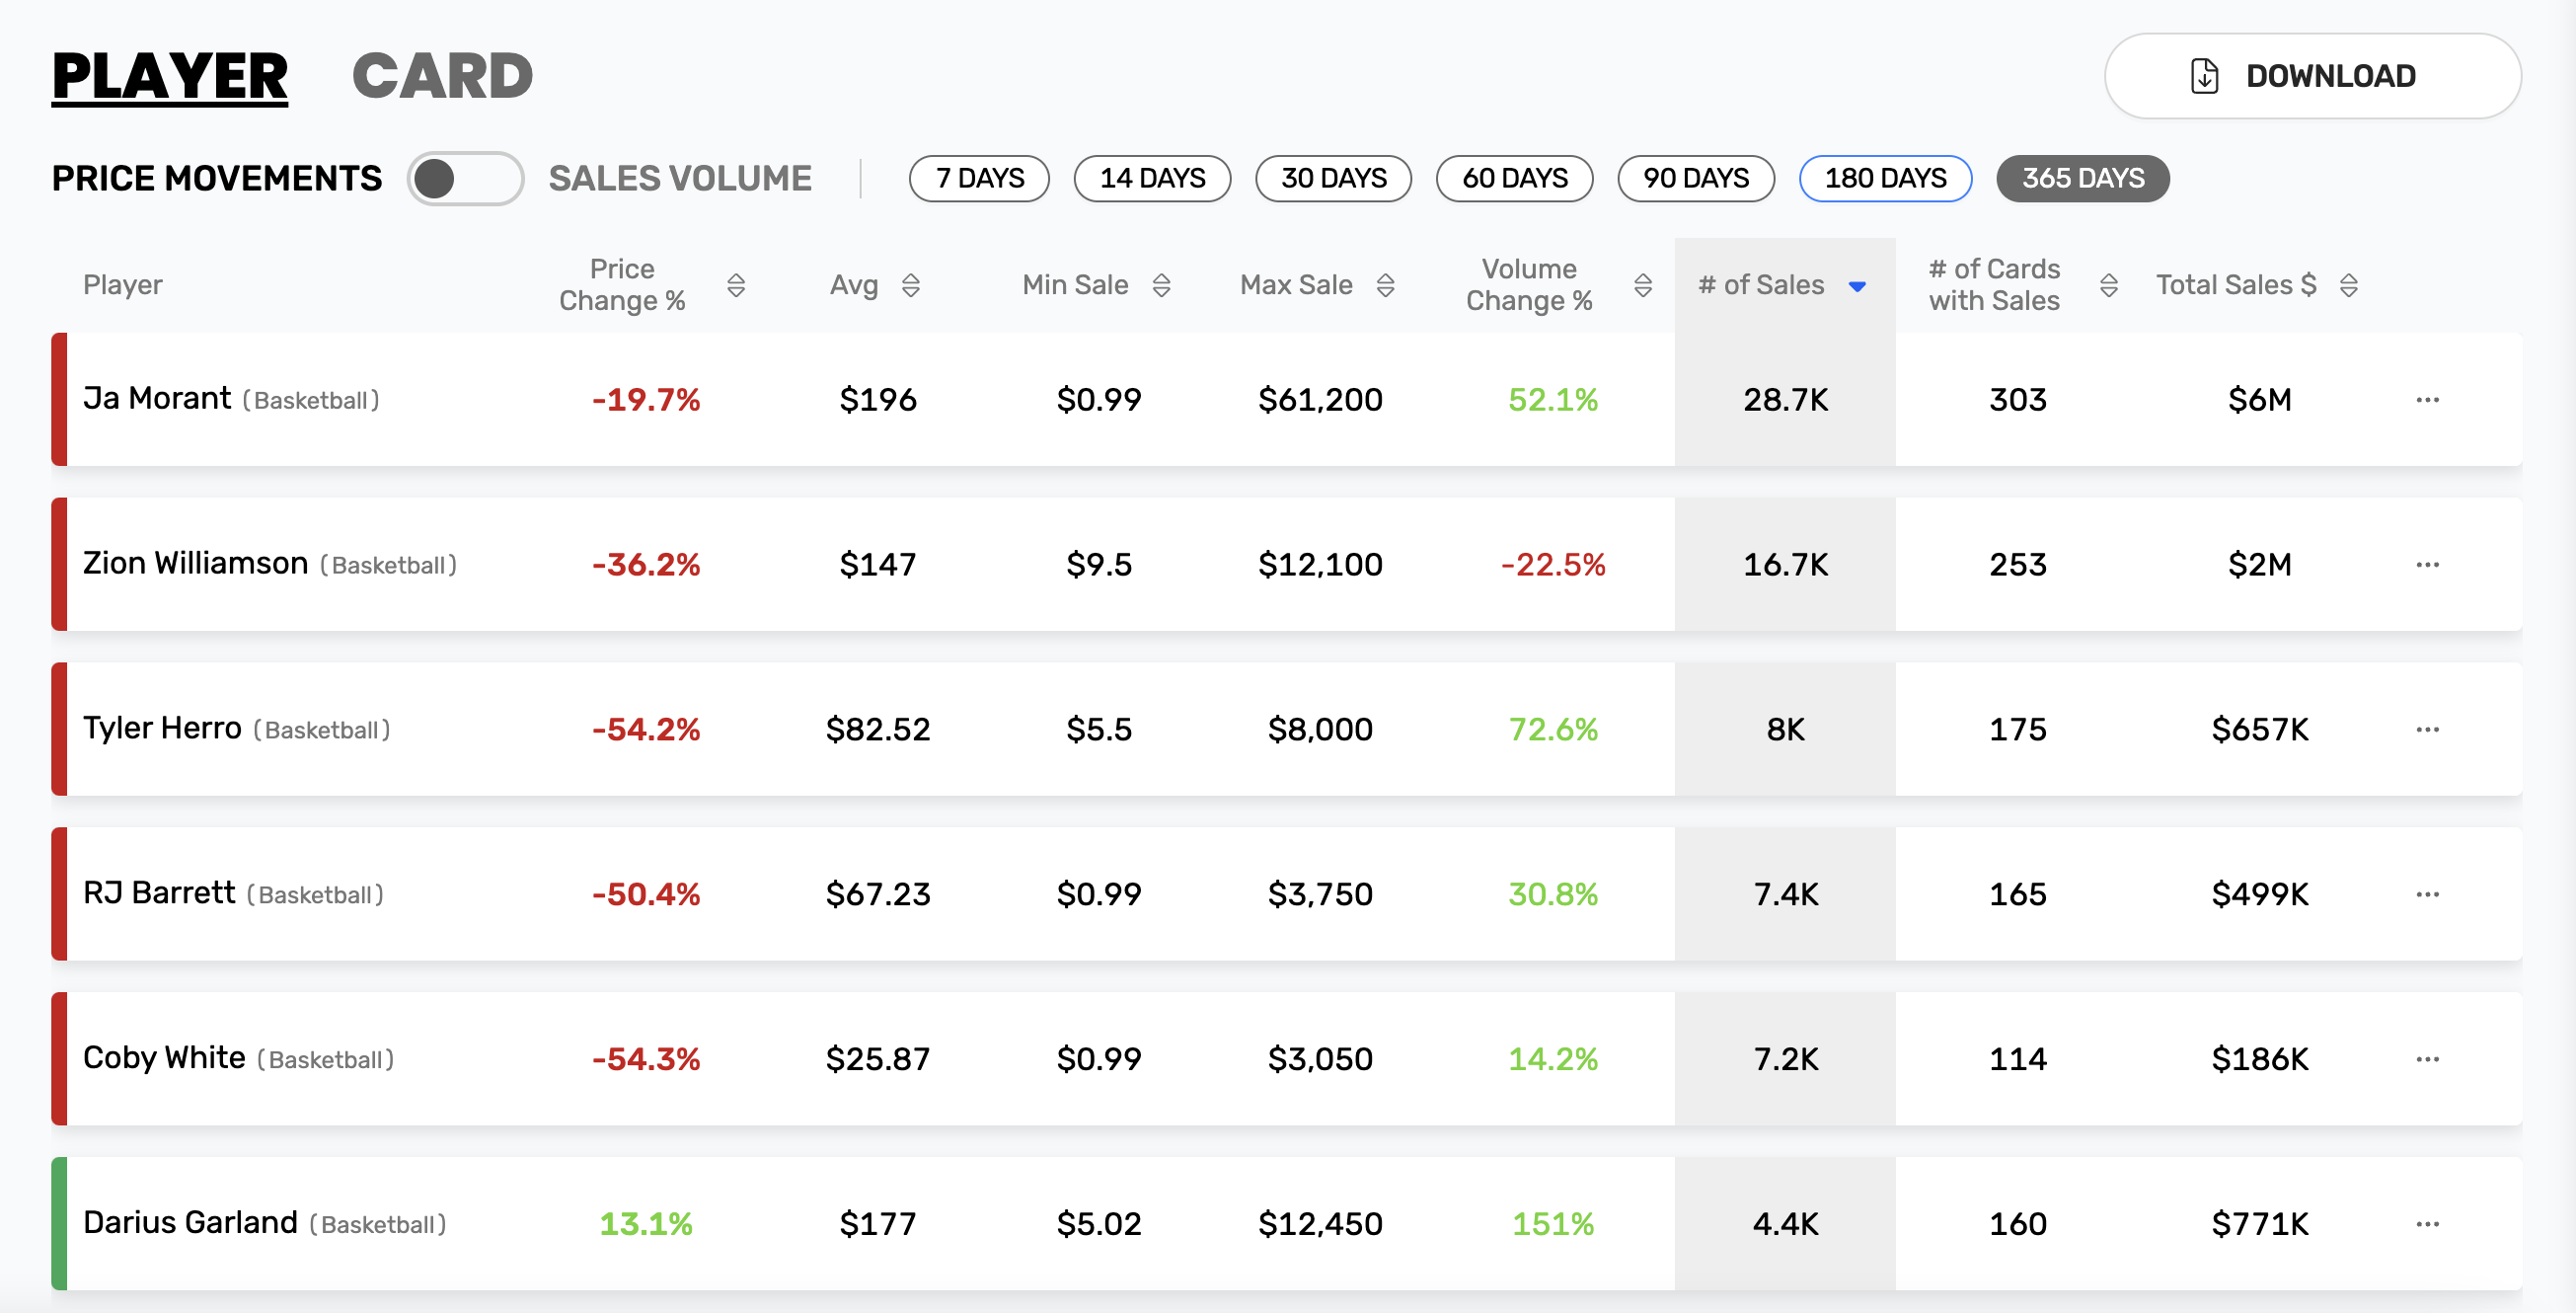Toggle Price Movements / Sales Volume switch
The image size is (2576, 1313).
point(465,179)
